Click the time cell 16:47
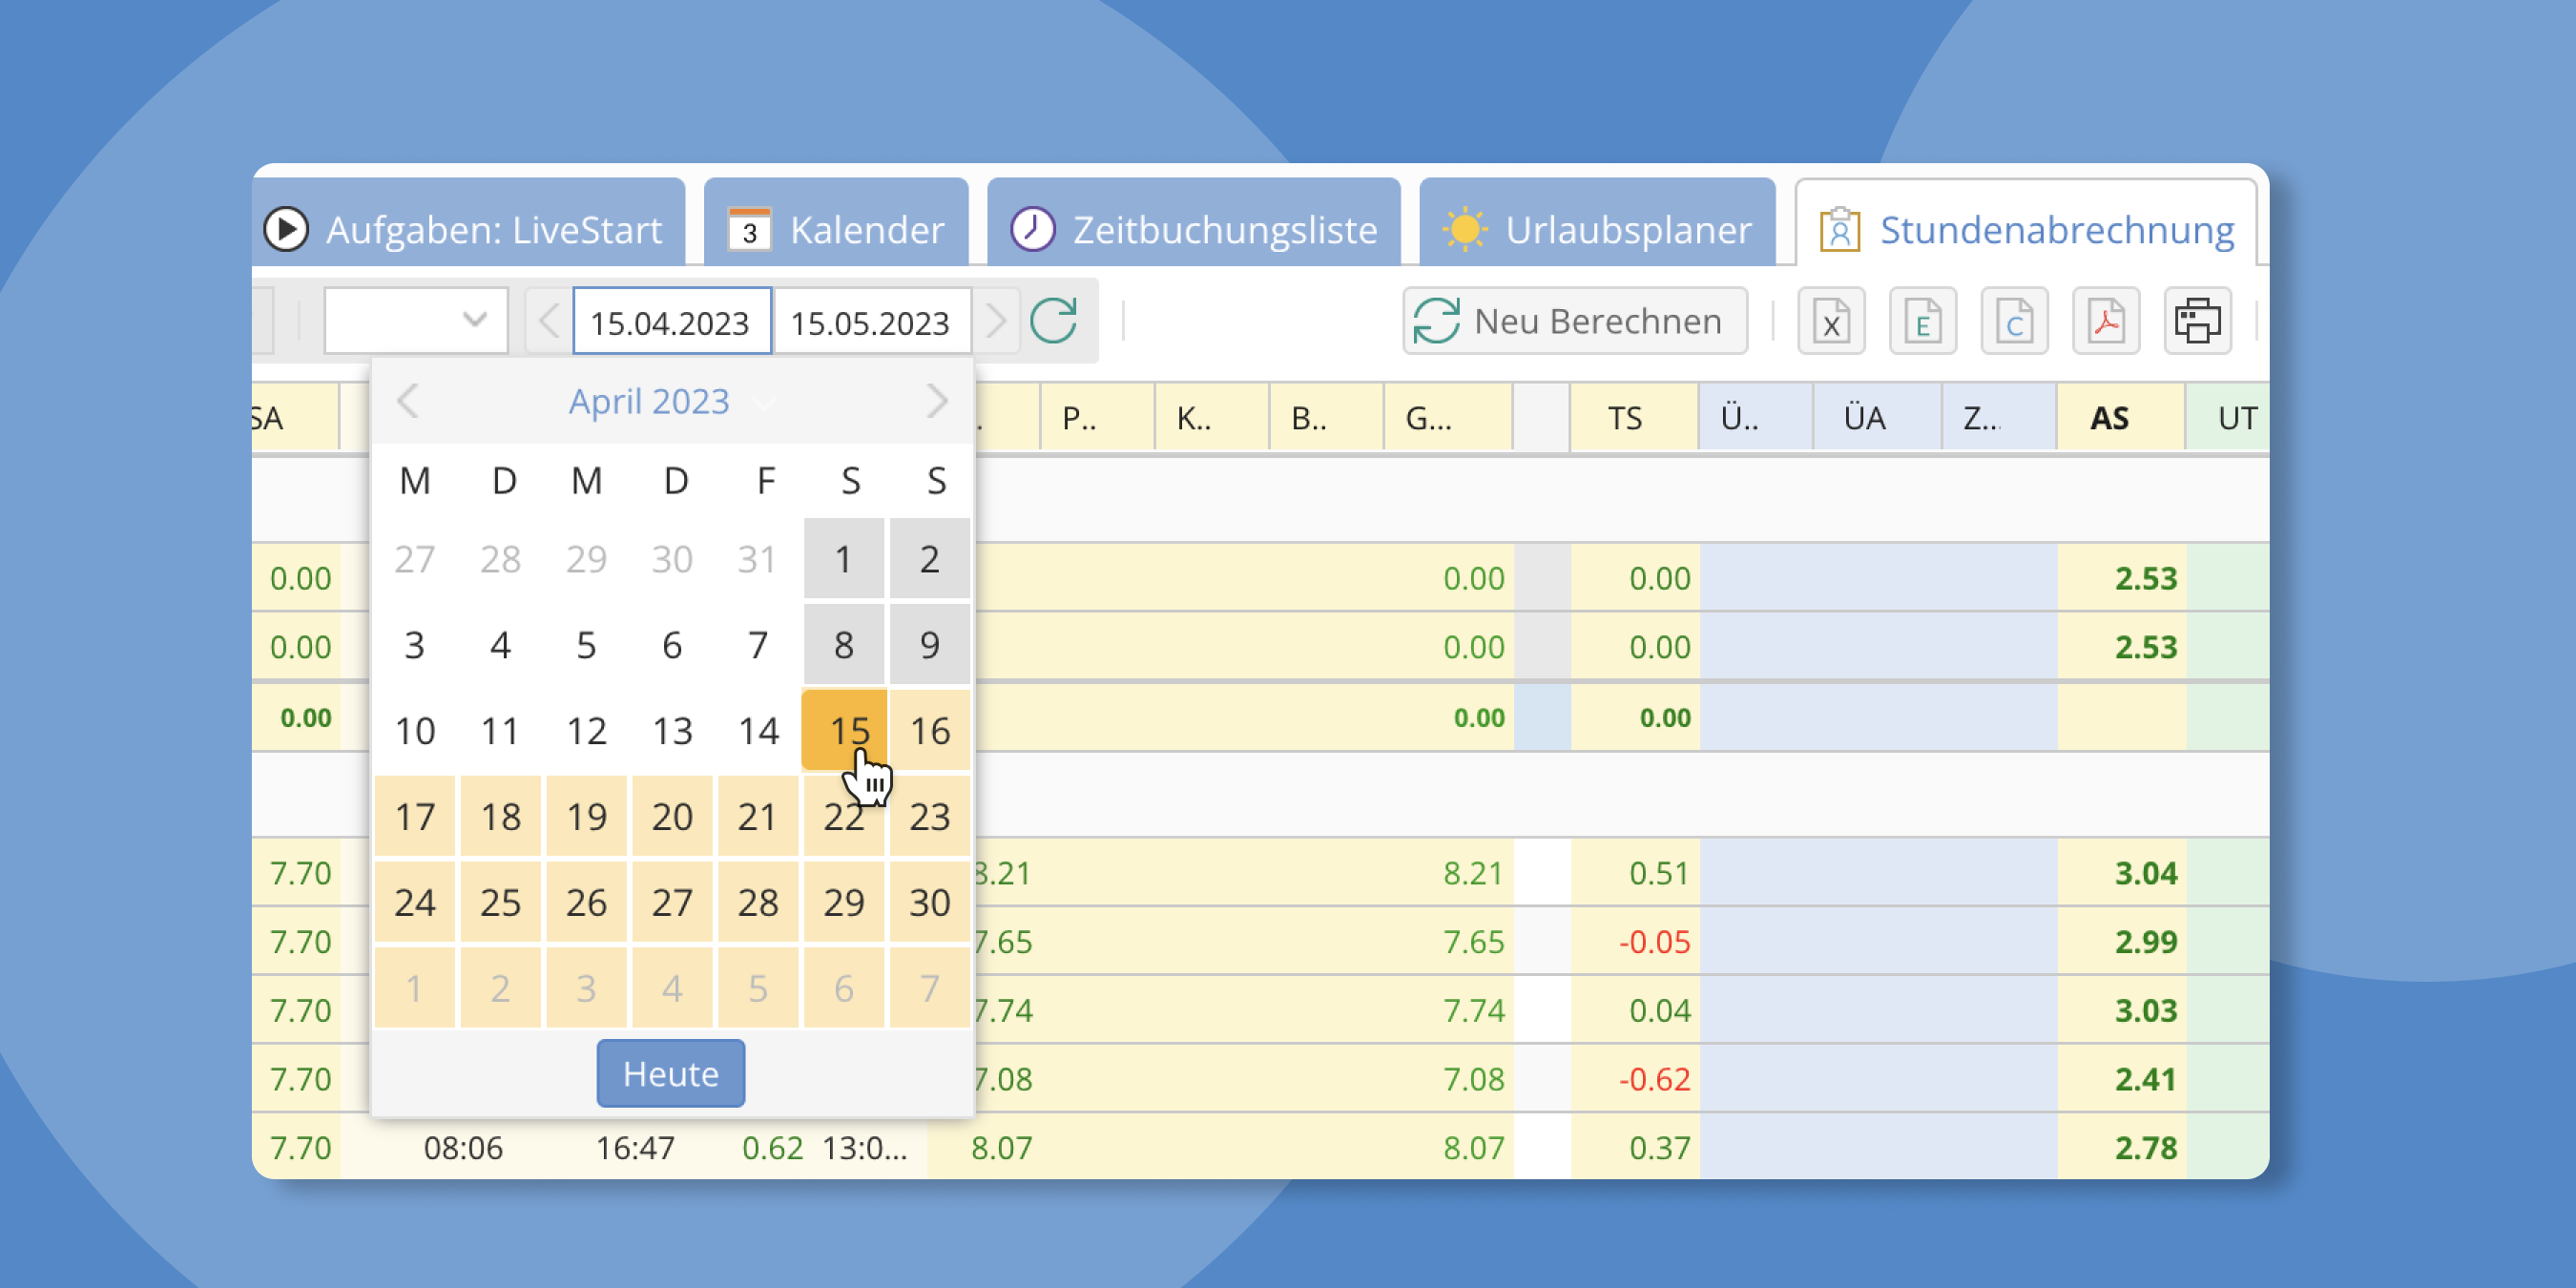The image size is (2576, 1288). coord(635,1147)
